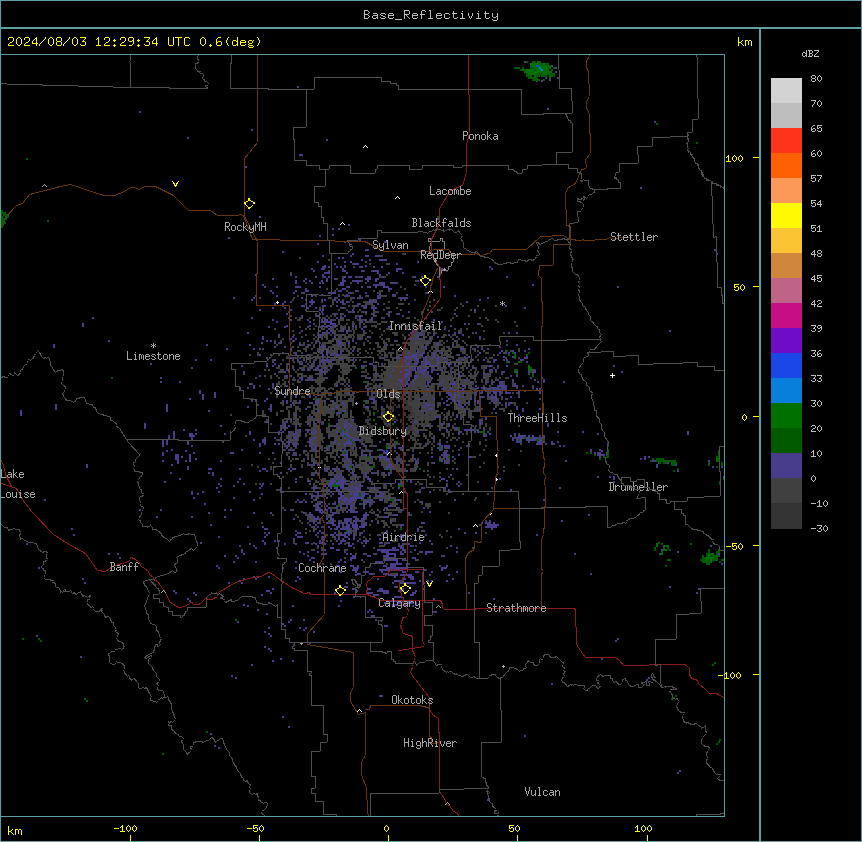Image resolution: width=862 pixels, height=842 pixels.
Task: Click the Banff label
Action: tap(124, 567)
